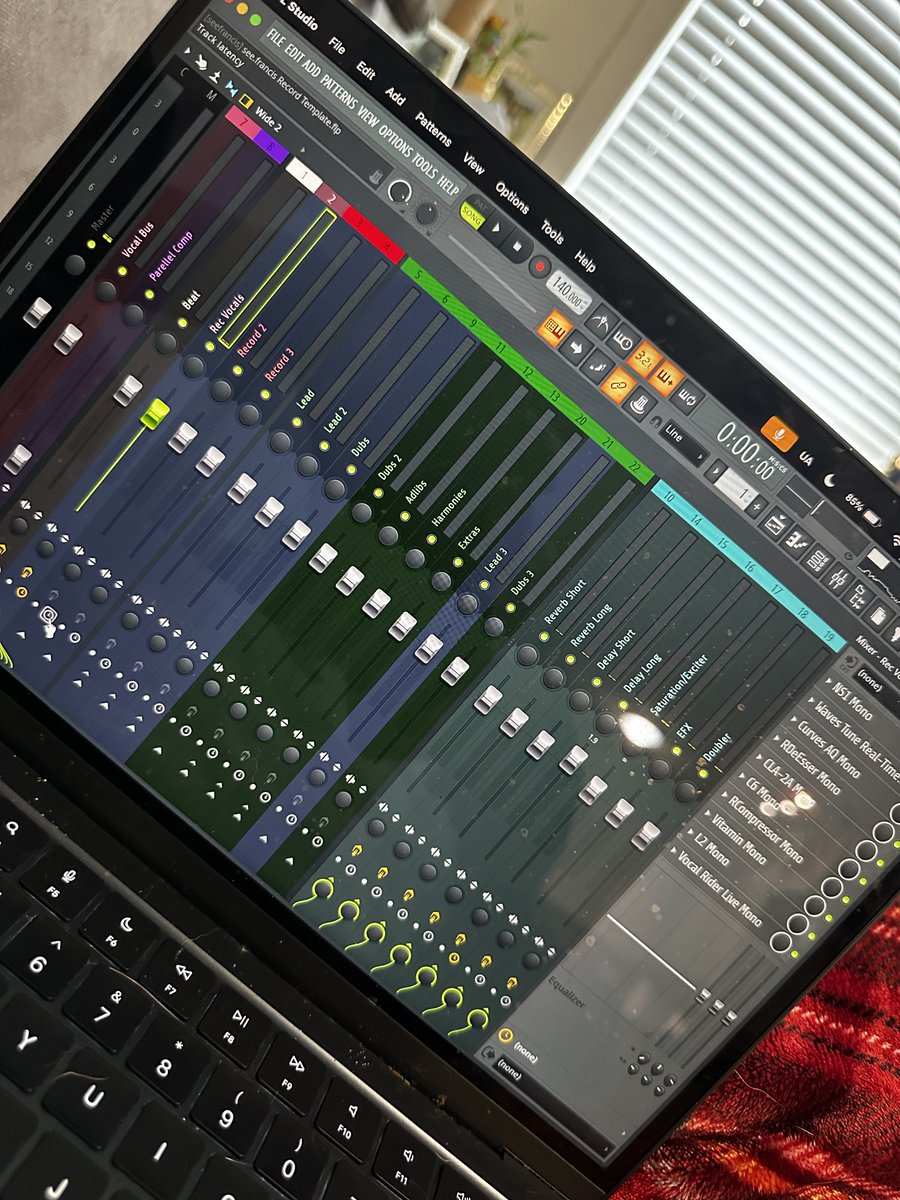The image size is (900, 1200).
Task: Click the Master track volume fader
Action: (37, 311)
